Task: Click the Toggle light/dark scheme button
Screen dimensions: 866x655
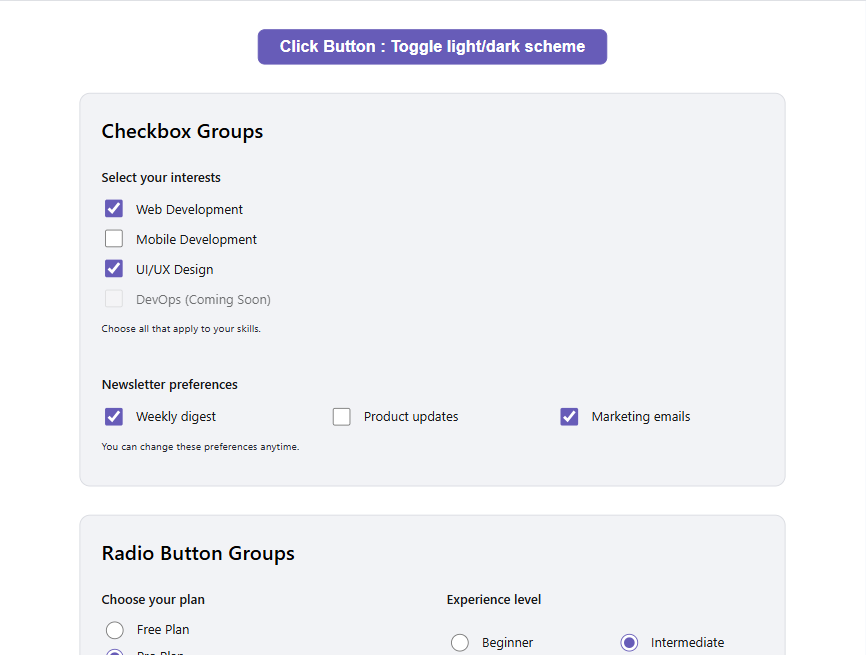Action: (432, 47)
